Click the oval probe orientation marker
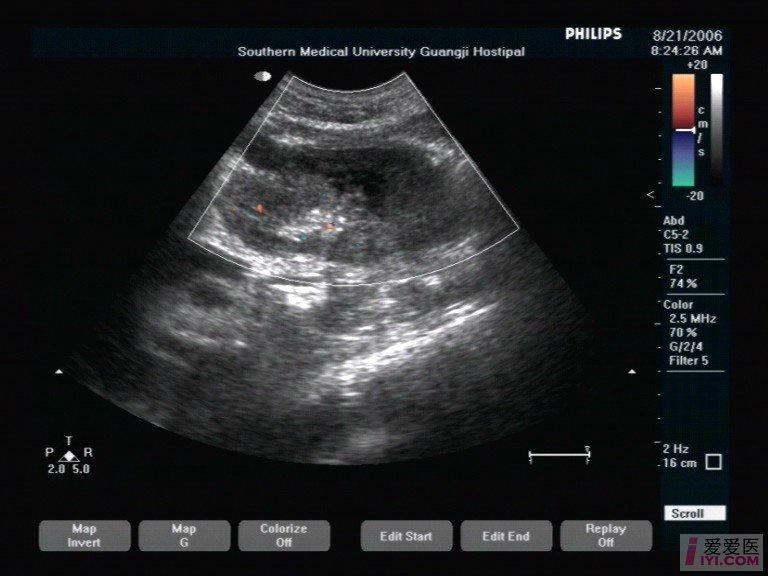This screenshot has width=768, height=576. [264, 75]
